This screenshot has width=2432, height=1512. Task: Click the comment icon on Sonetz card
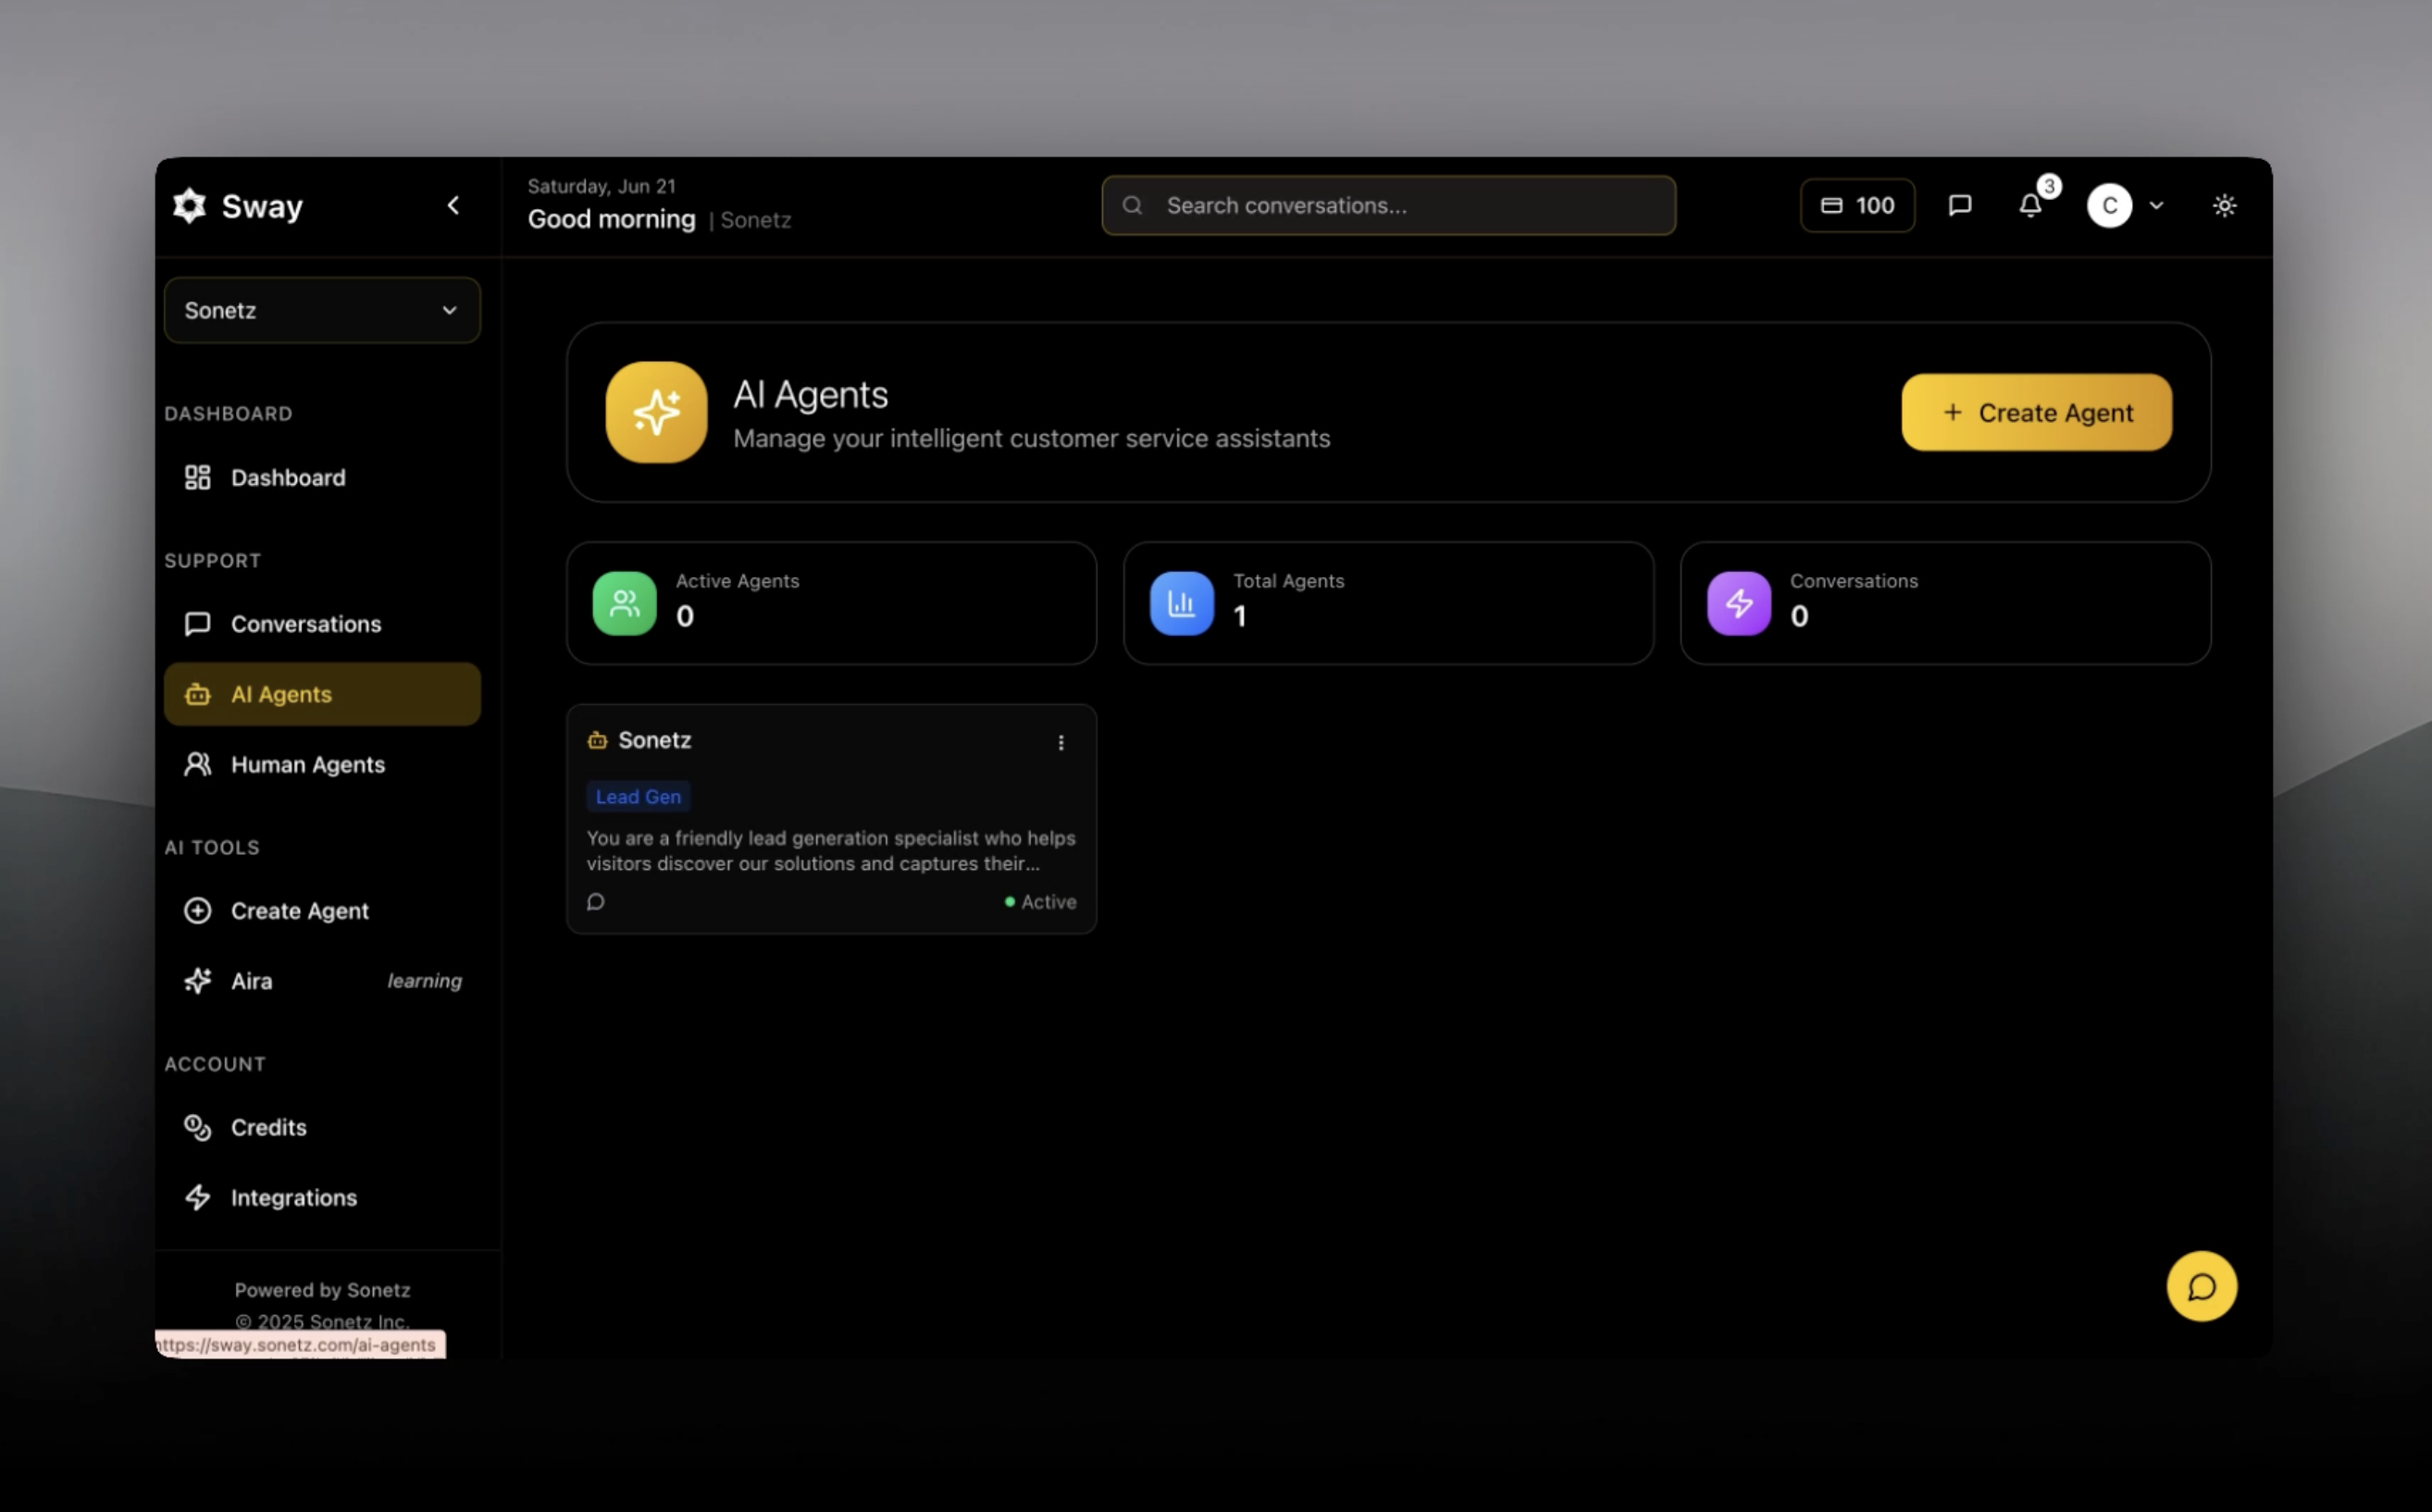[x=596, y=902]
